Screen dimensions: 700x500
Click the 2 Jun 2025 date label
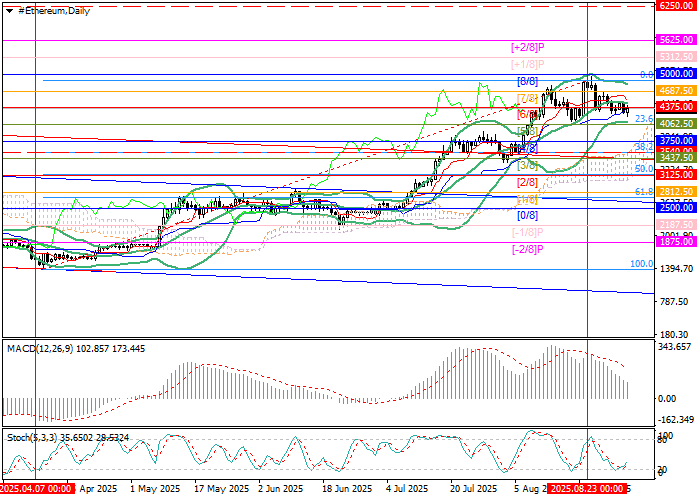point(281,488)
